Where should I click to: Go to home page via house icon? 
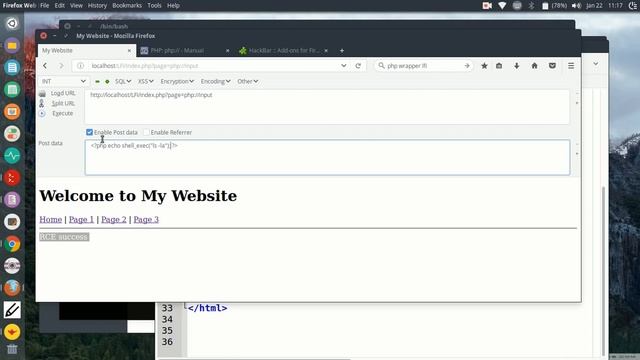534,66
